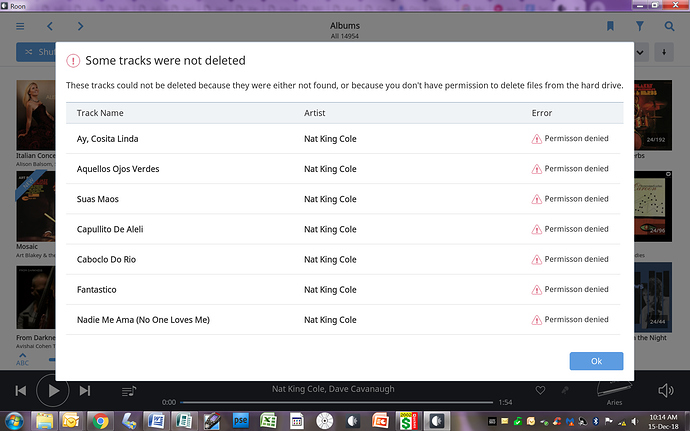Viewport: 690px width, 431px height.
Task: Click the down-arrow sort direction button
Action: pos(664,52)
